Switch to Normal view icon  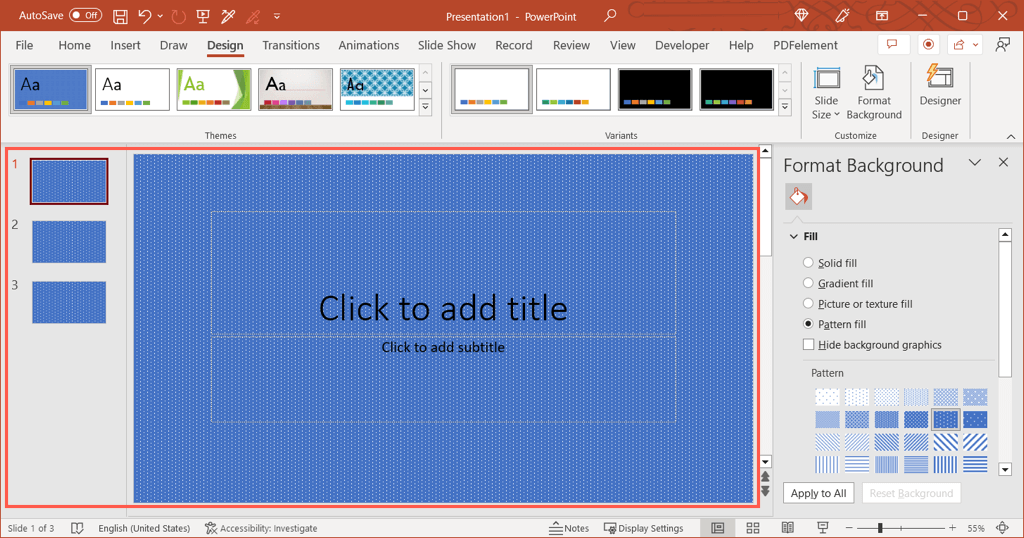[718, 528]
